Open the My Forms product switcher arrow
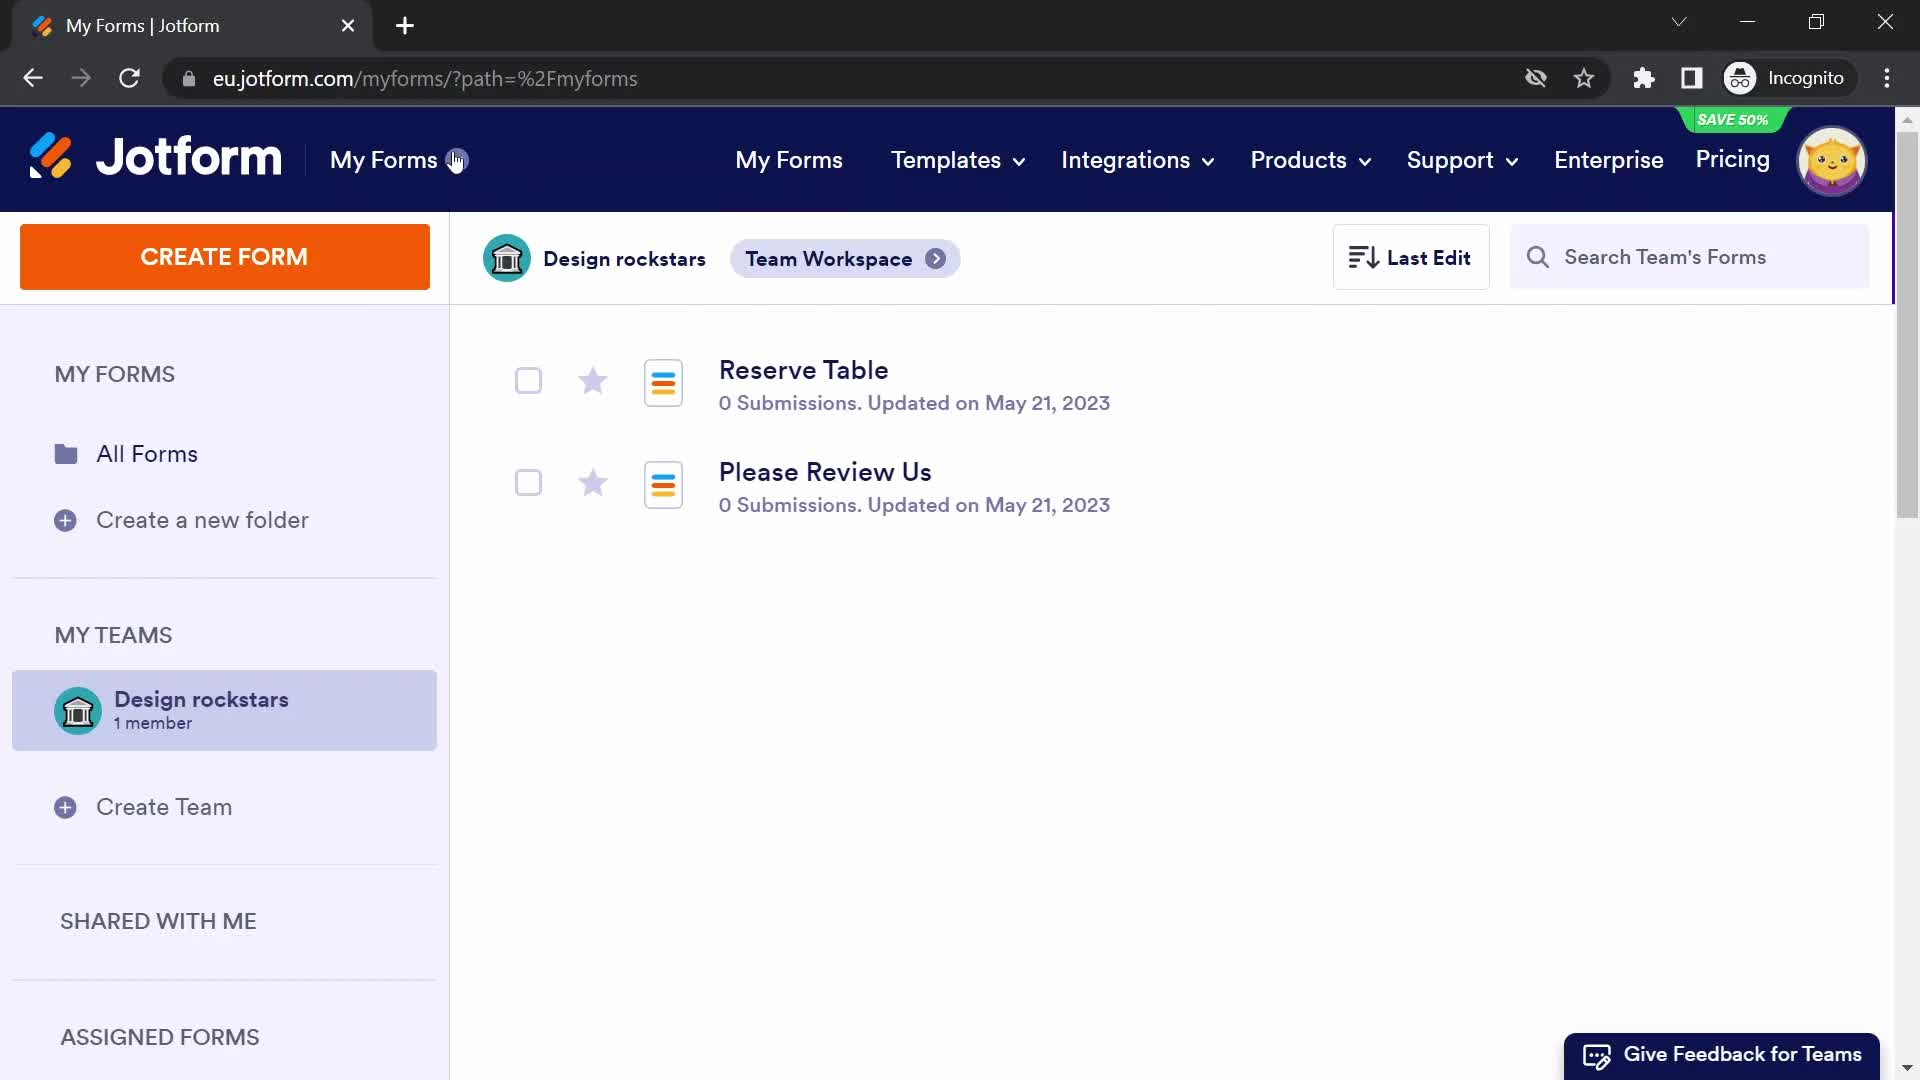Screen dimensions: 1920x1080 pyautogui.click(x=457, y=160)
